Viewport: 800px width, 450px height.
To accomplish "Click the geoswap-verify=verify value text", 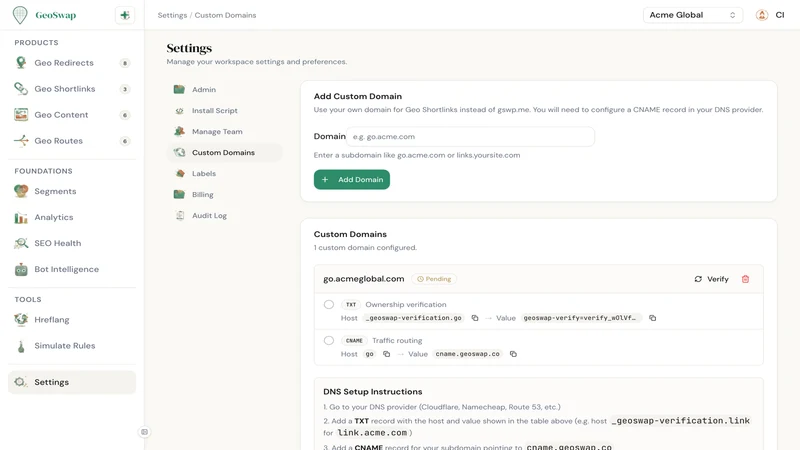I will (x=580, y=318).
